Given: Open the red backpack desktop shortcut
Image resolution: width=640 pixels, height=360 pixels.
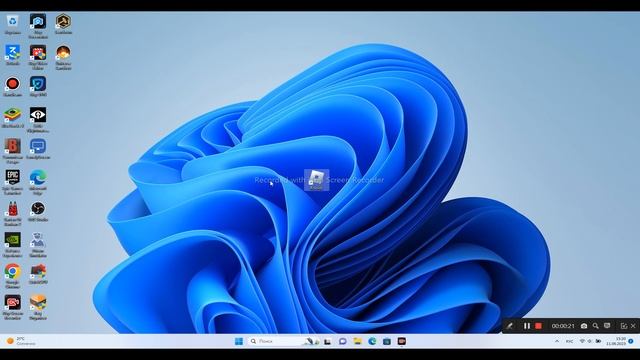Looking at the screenshot, I should coord(13,214).
